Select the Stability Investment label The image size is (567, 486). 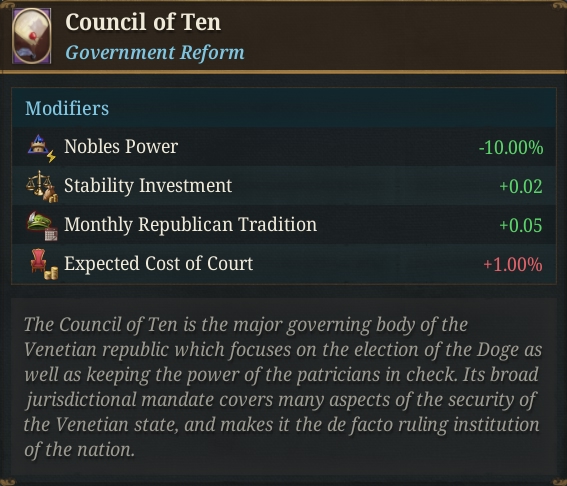click(148, 186)
